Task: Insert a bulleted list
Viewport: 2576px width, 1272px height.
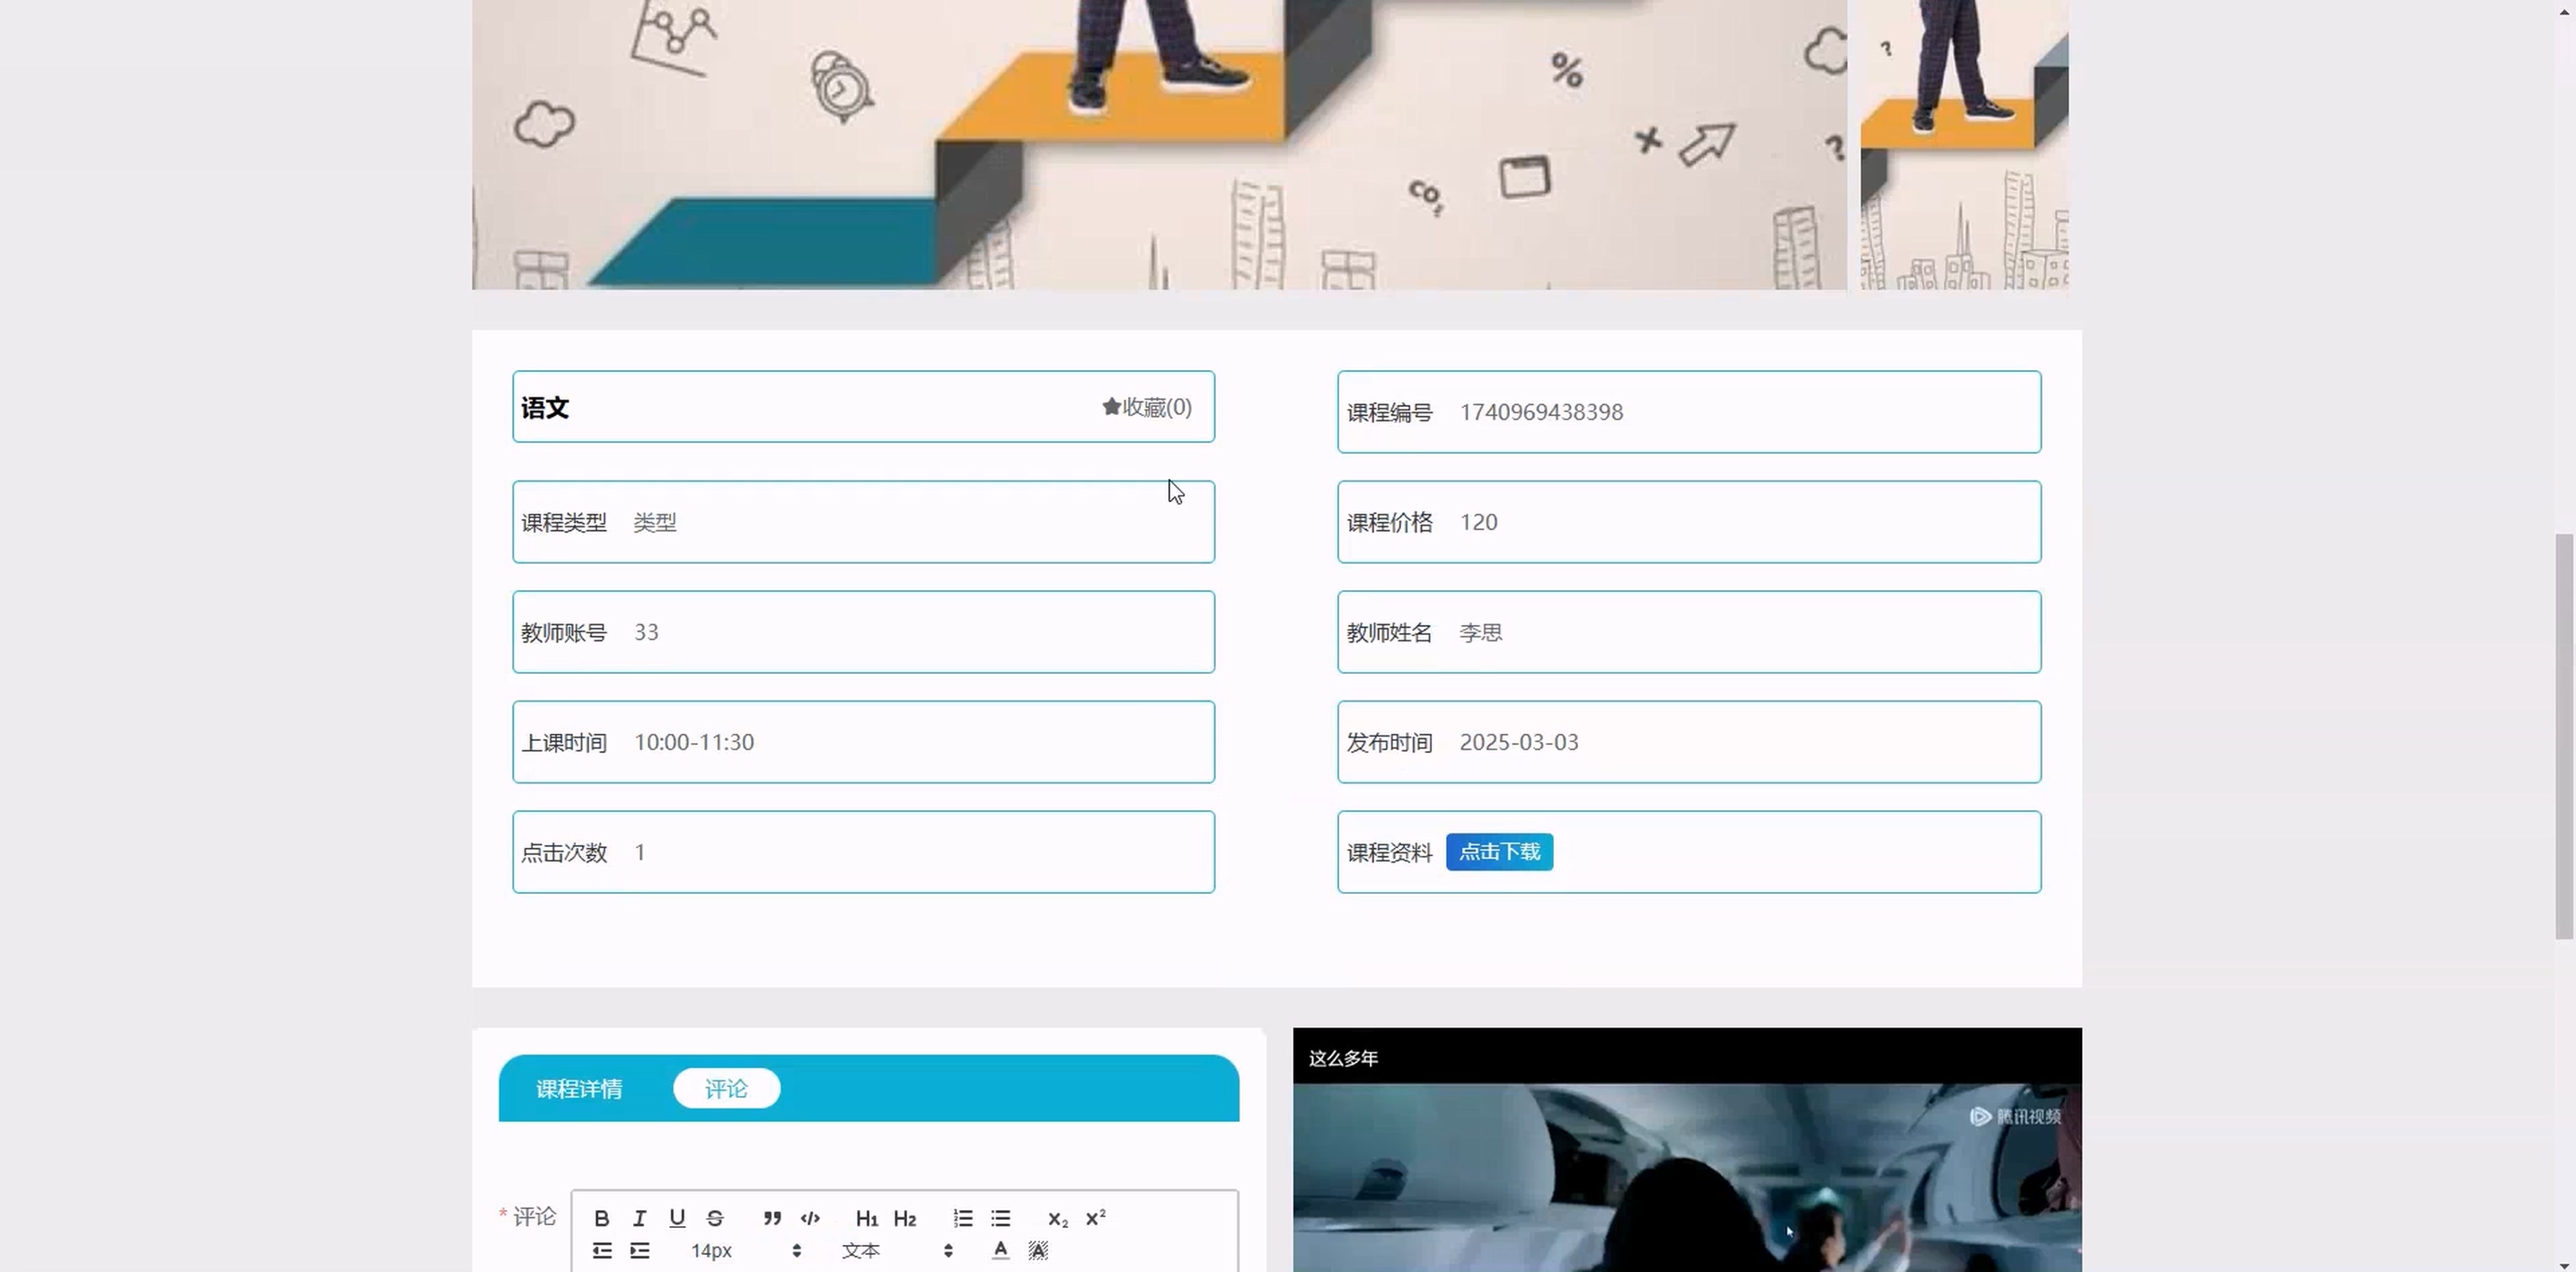Action: [1001, 1218]
